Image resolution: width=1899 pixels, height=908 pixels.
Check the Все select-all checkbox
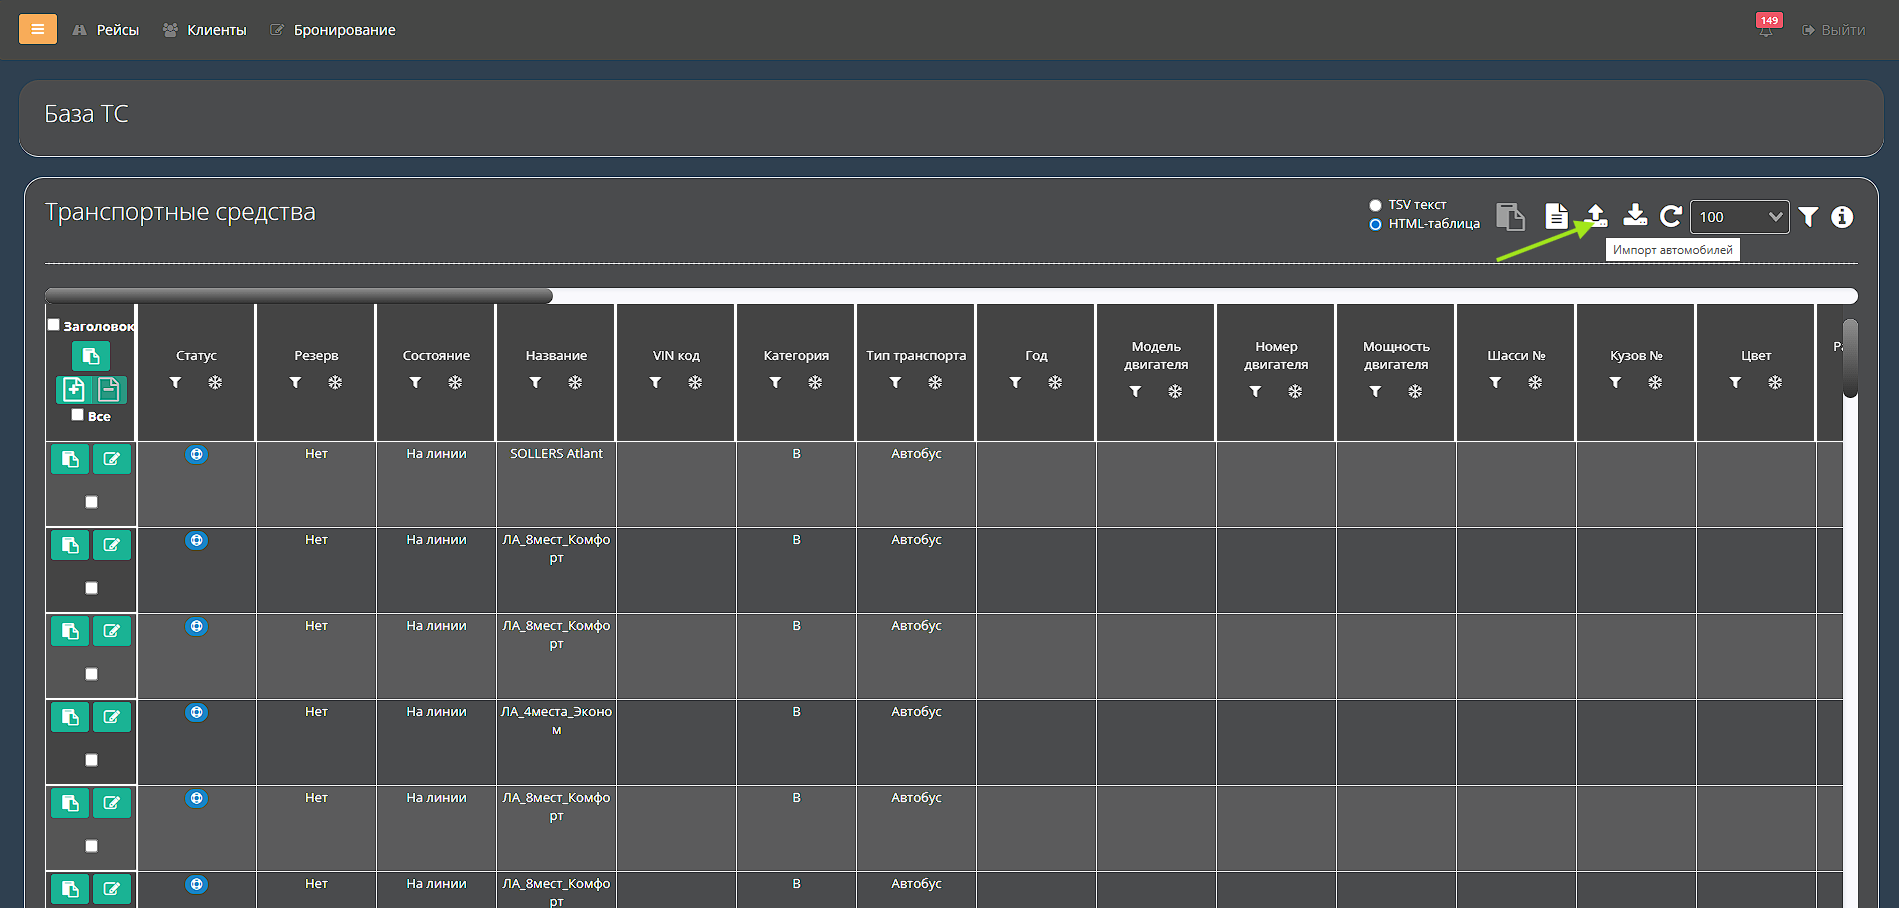pyautogui.click(x=78, y=415)
